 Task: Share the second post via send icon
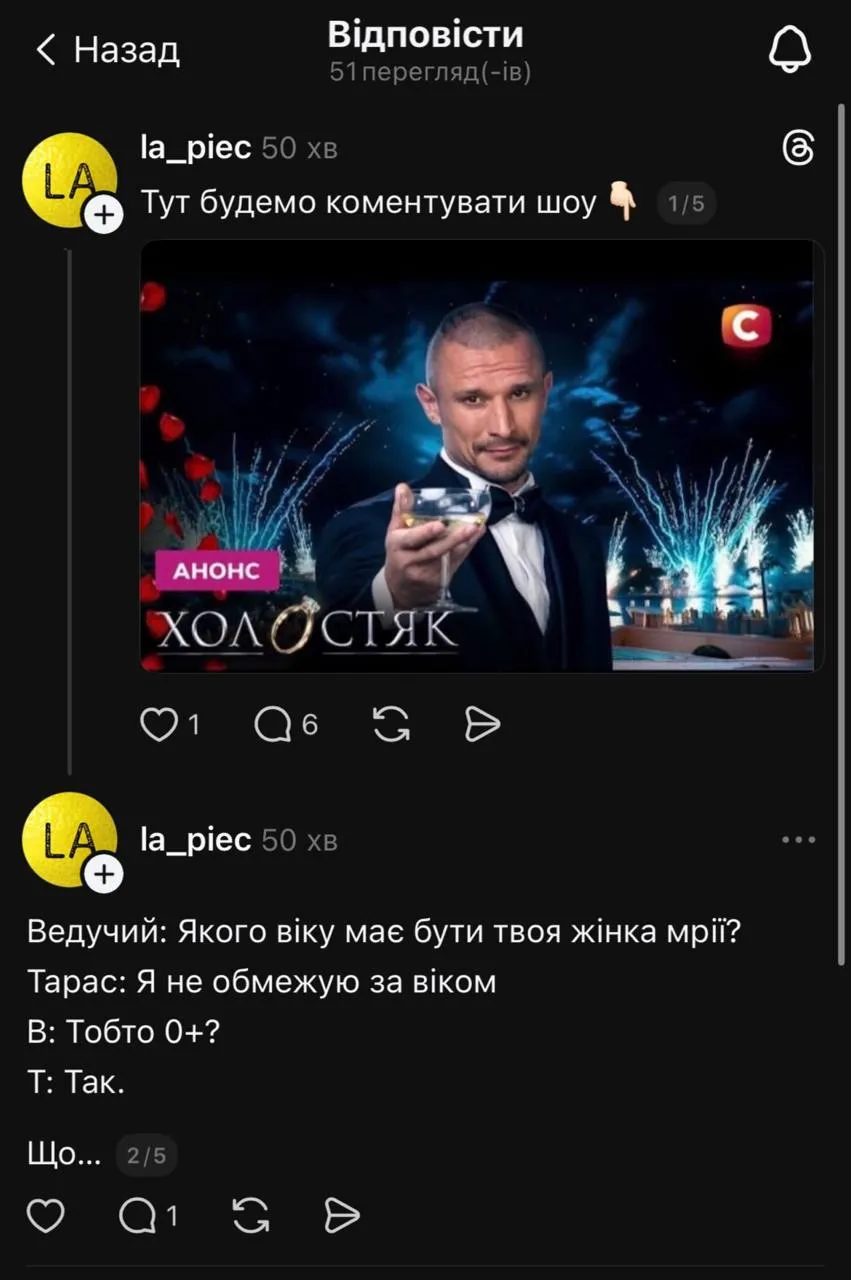342,1215
